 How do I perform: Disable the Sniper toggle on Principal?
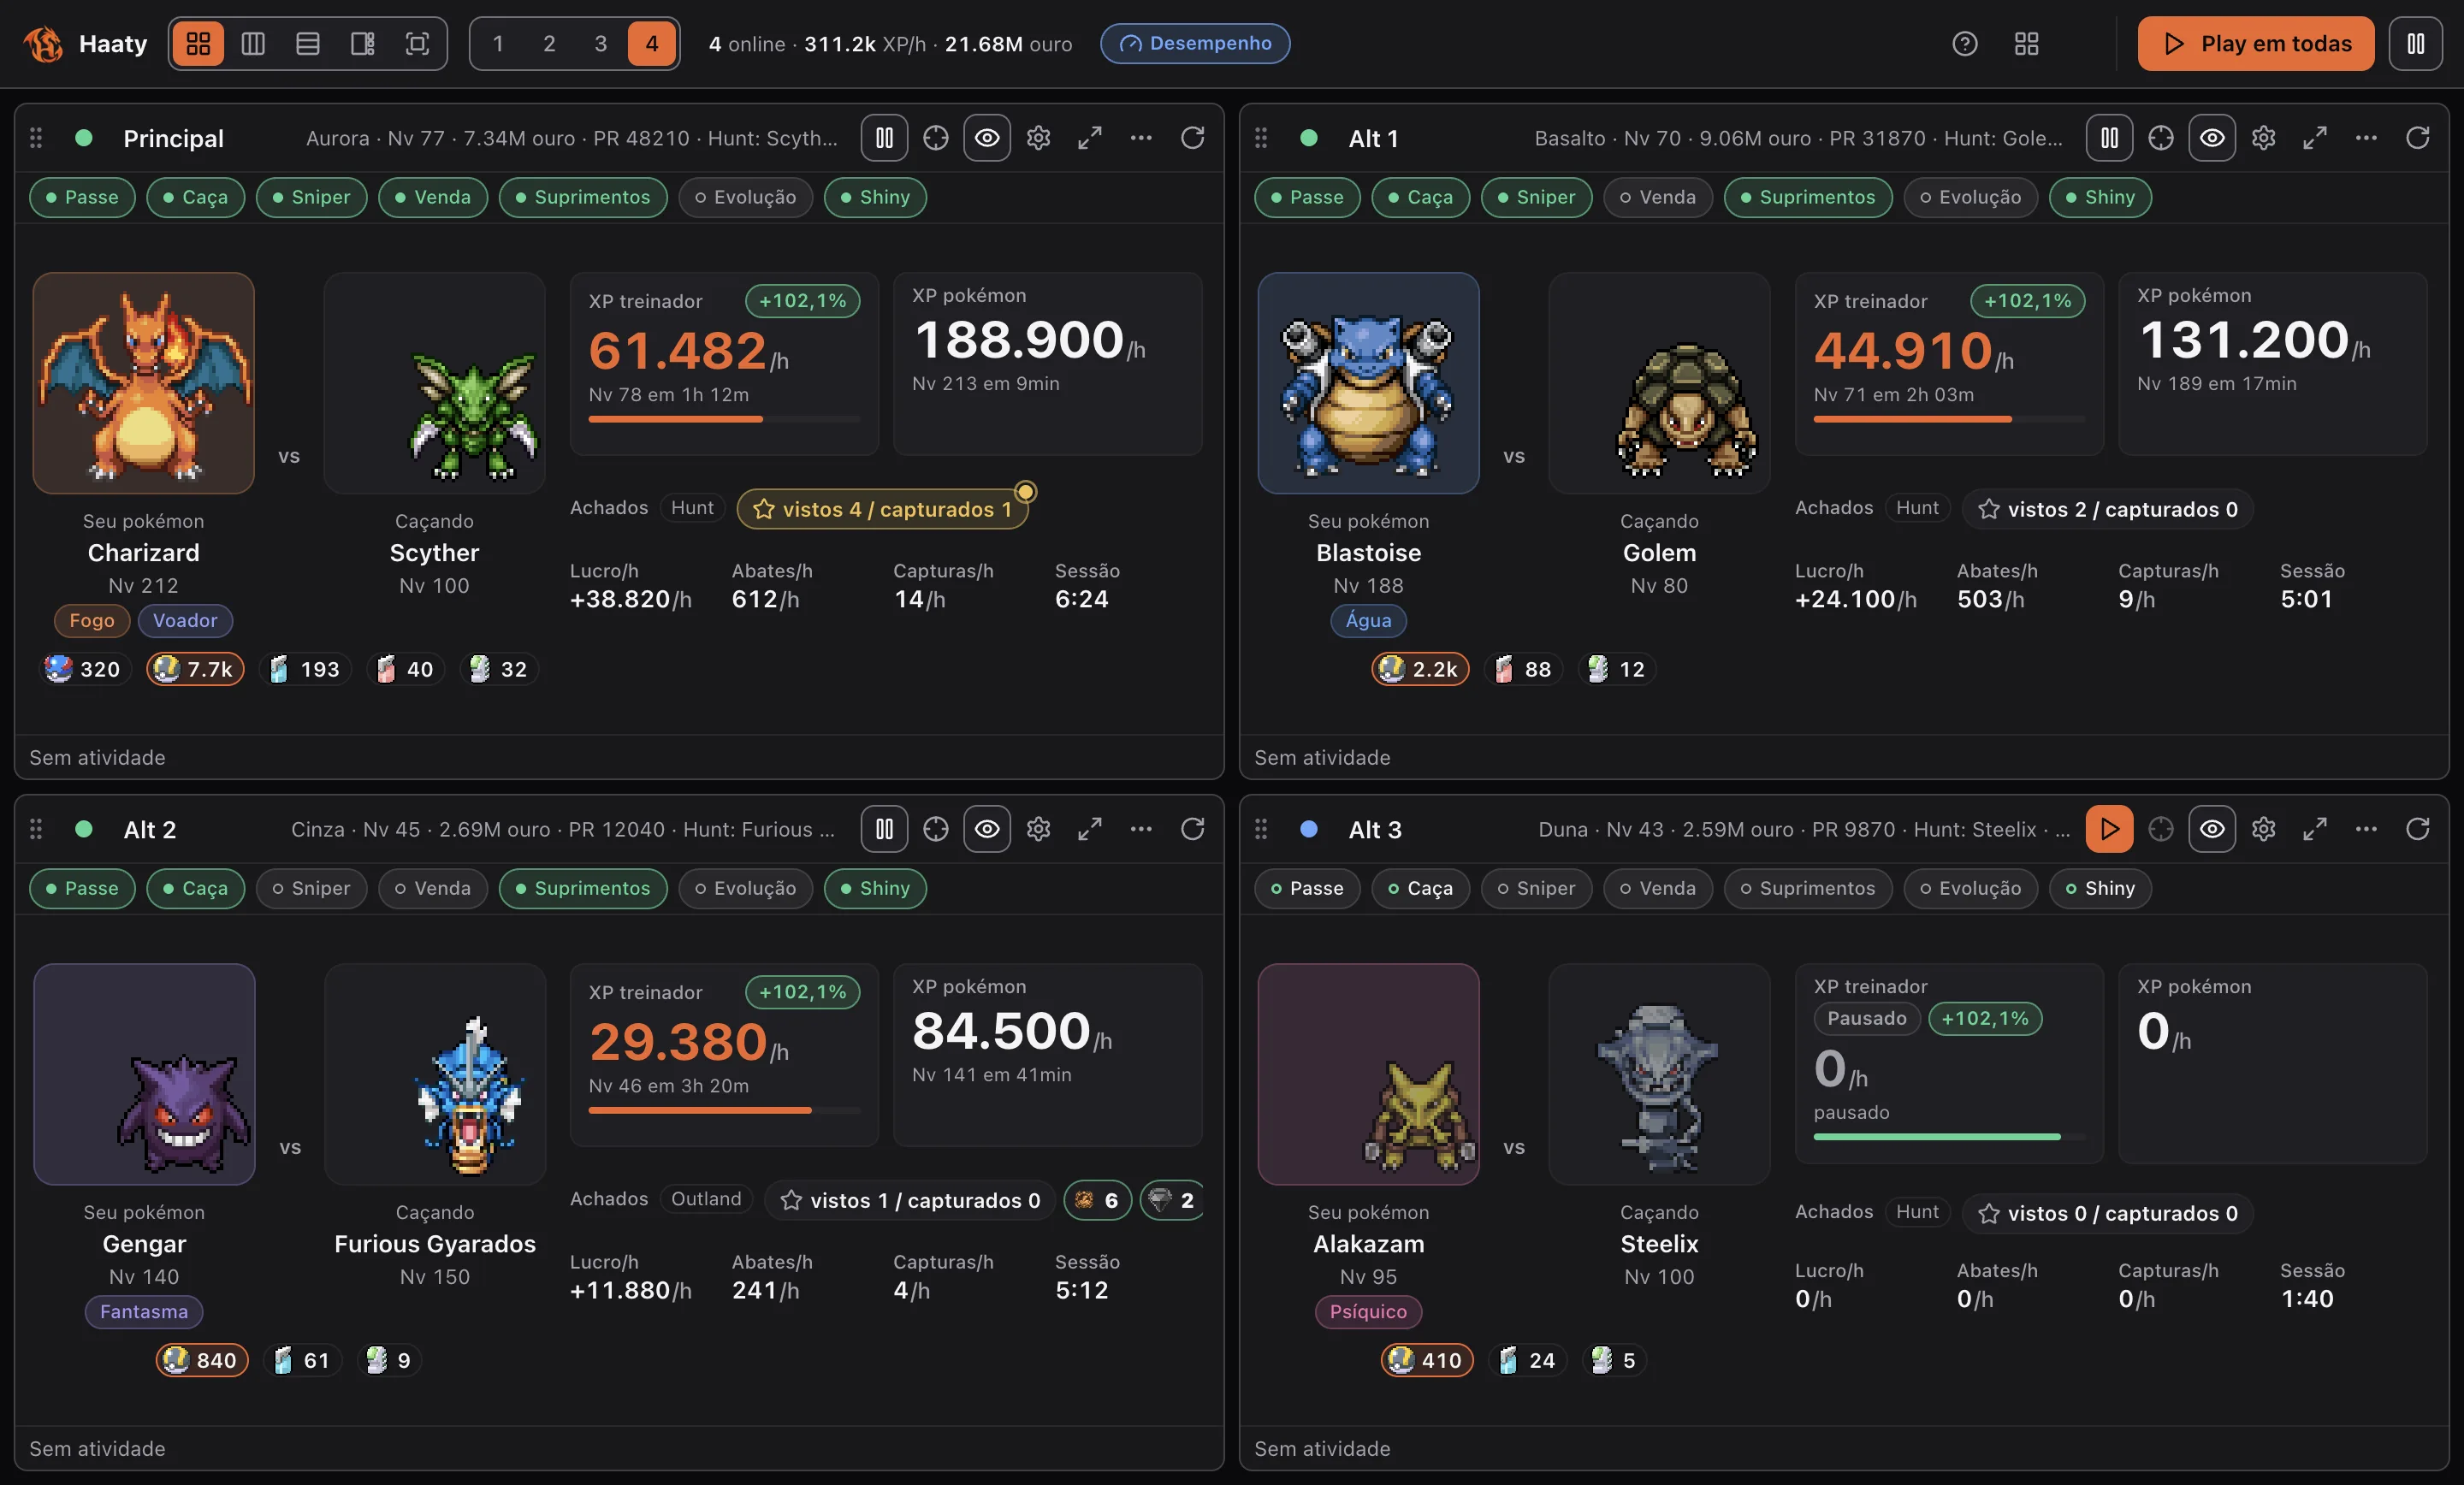(x=311, y=197)
